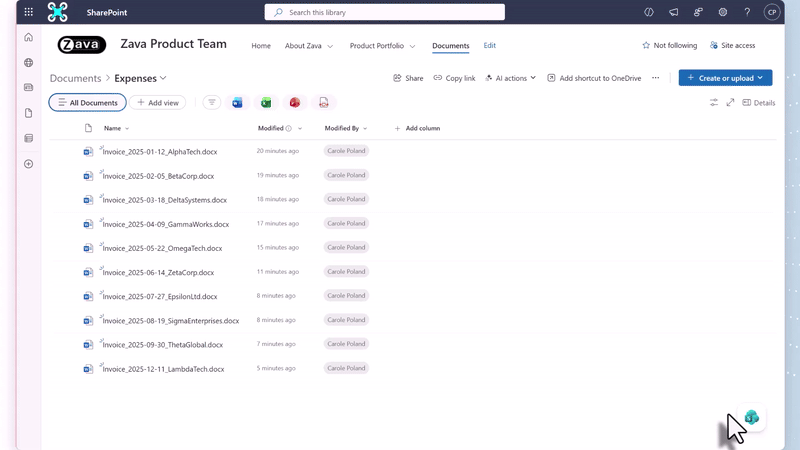Open the news icon in left rail
This screenshot has height=450, width=800.
(x=29, y=87)
